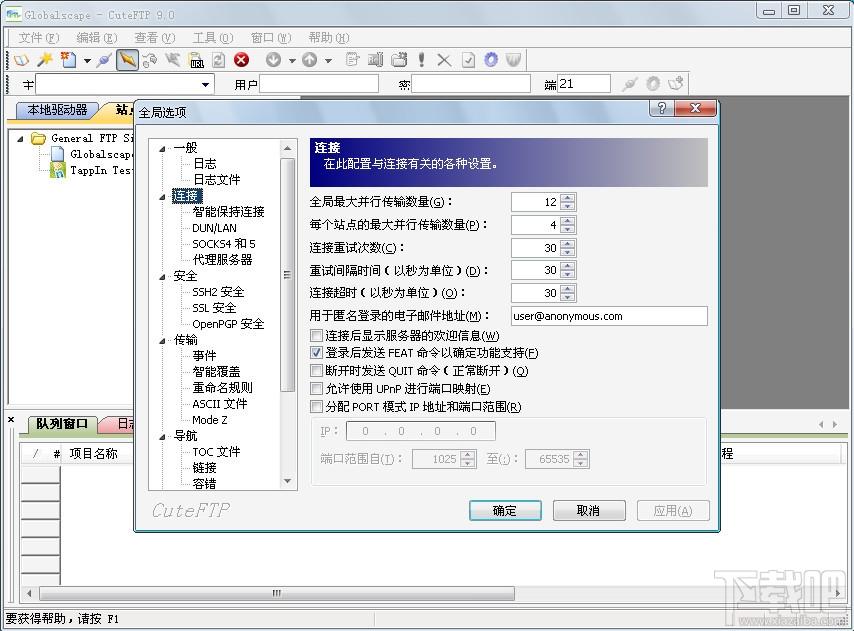854x631 pixels.
Task: Click the shield icon in toolbar
Action: [513, 59]
